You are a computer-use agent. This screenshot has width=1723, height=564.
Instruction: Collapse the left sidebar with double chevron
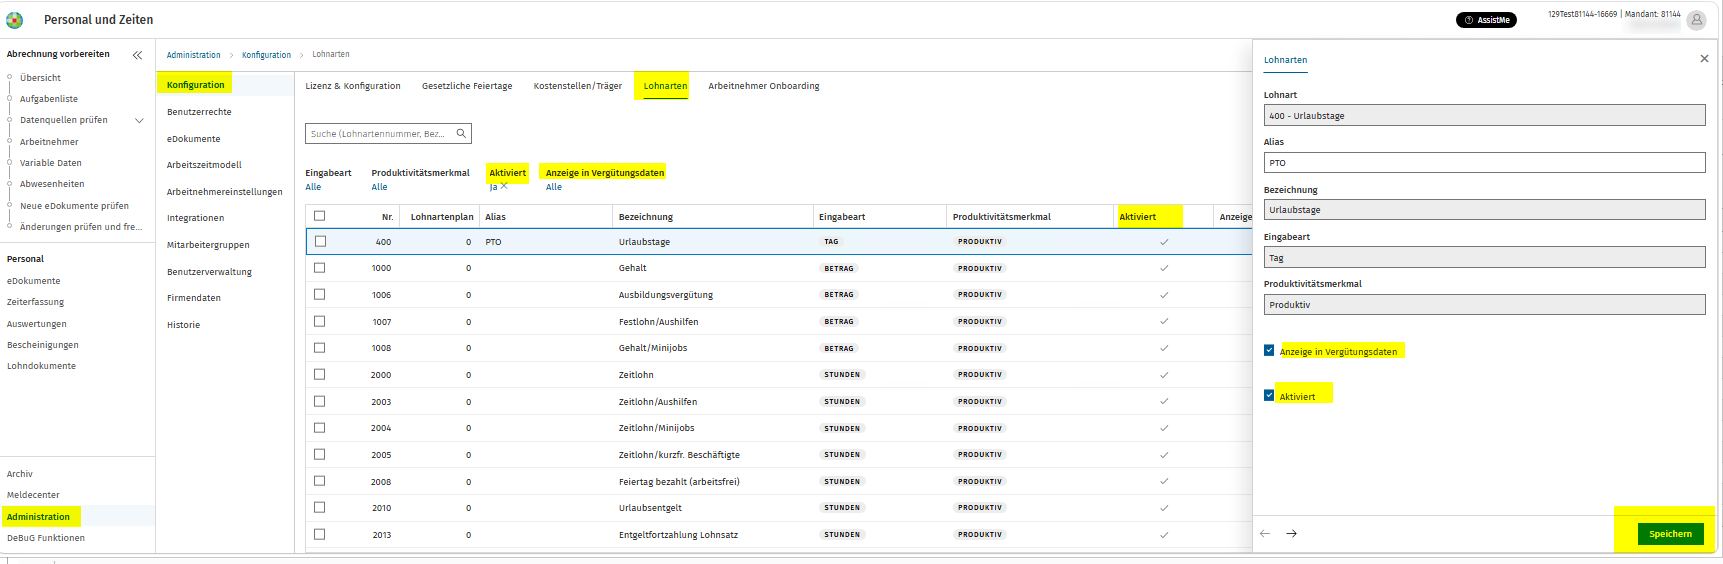tap(137, 55)
